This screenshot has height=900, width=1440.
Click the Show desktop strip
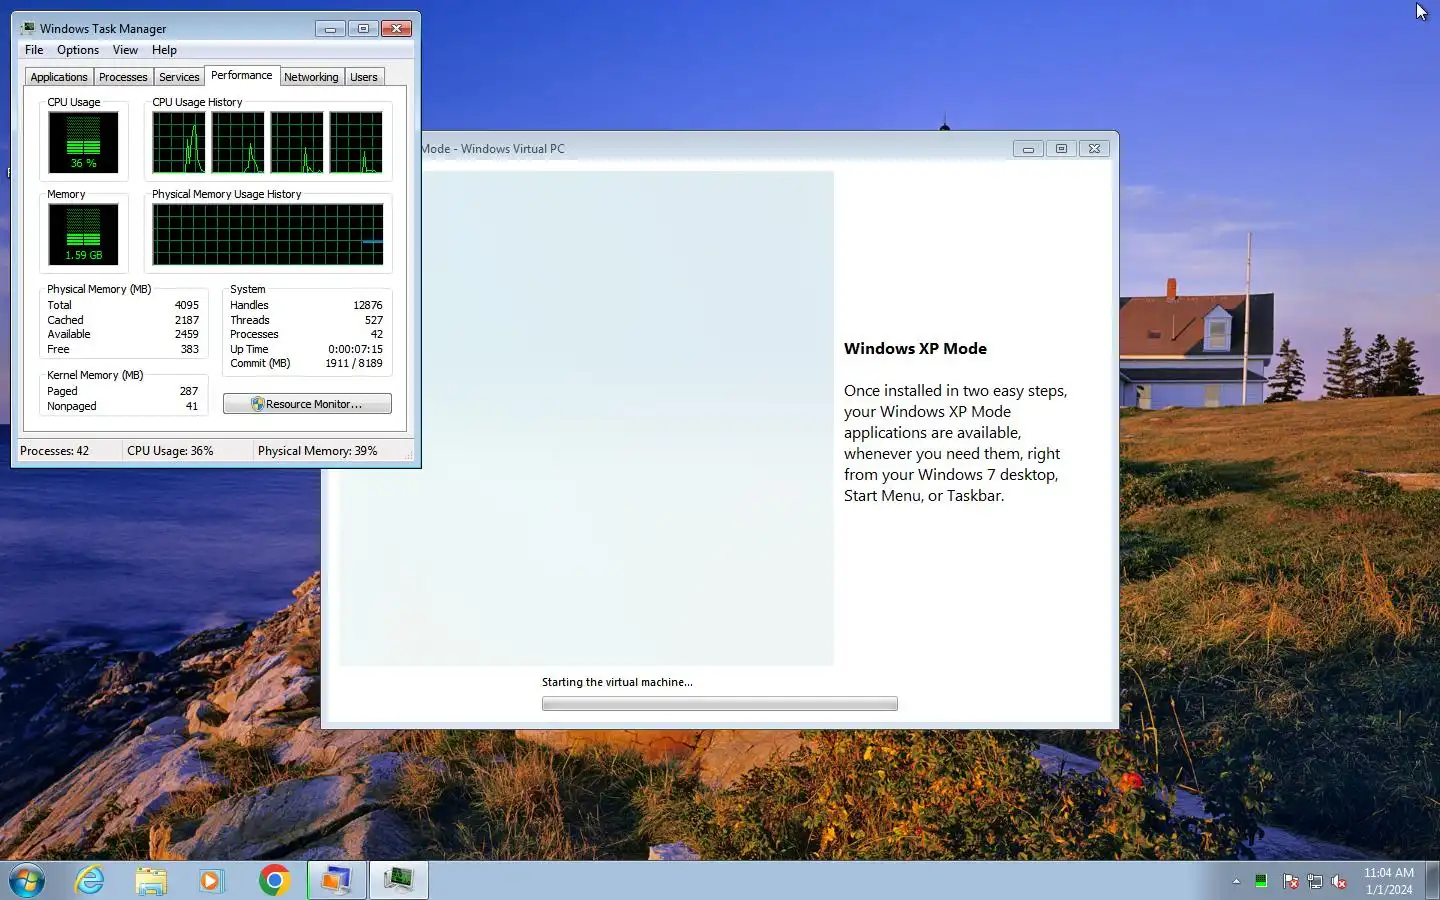pyautogui.click(x=1433, y=881)
